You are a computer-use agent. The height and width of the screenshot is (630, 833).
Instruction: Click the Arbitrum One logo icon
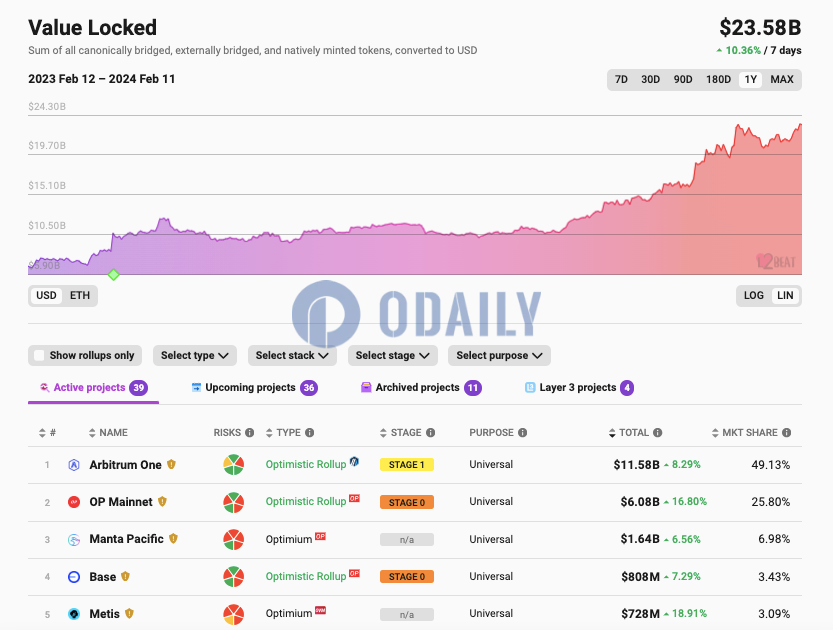pyautogui.click(x=74, y=465)
